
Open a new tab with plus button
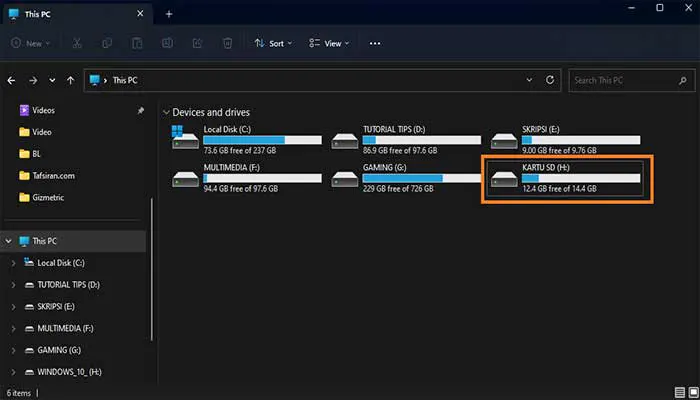click(169, 14)
